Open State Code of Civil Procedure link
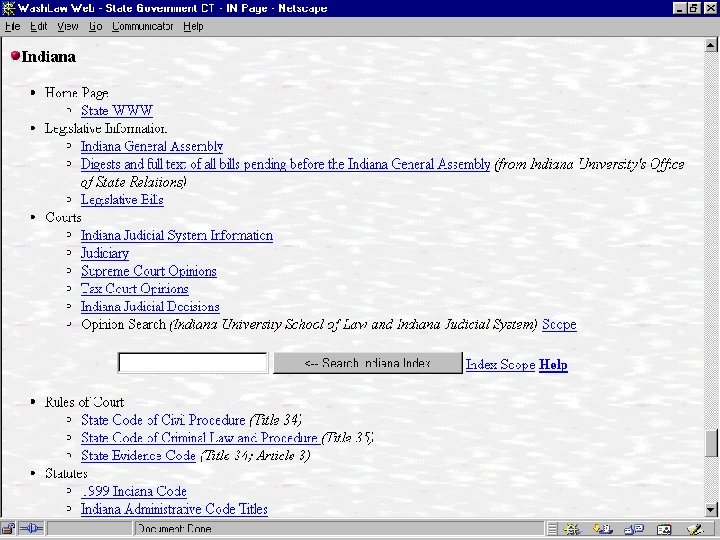The width and height of the screenshot is (720, 540). click(163, 420)
